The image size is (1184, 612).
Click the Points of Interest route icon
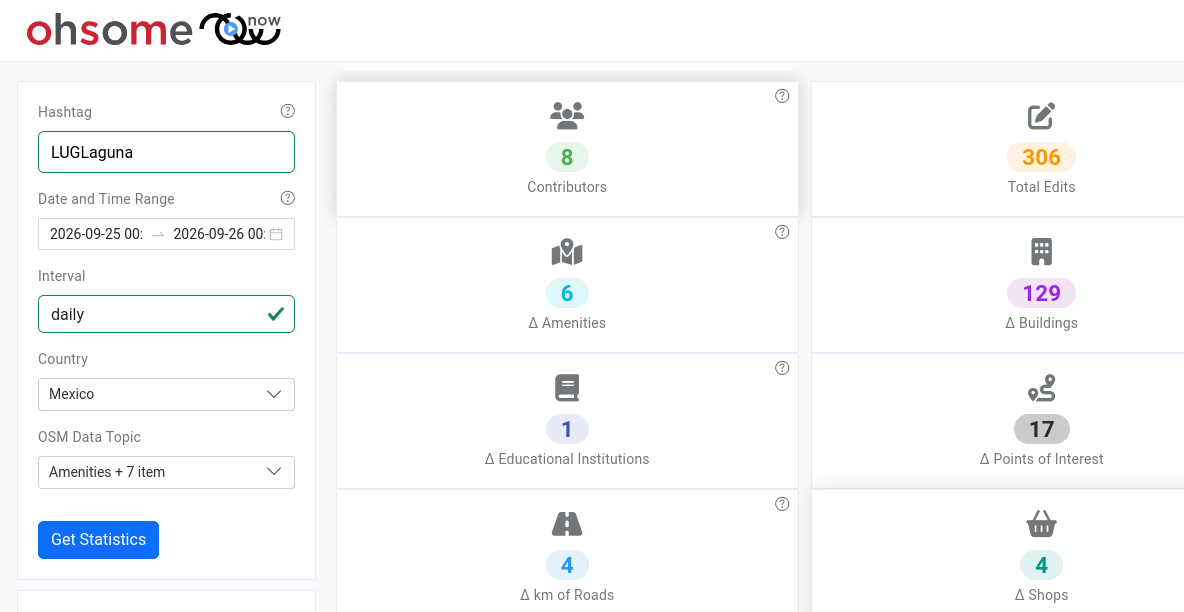pyautogui.click(x=1041, y=388)
